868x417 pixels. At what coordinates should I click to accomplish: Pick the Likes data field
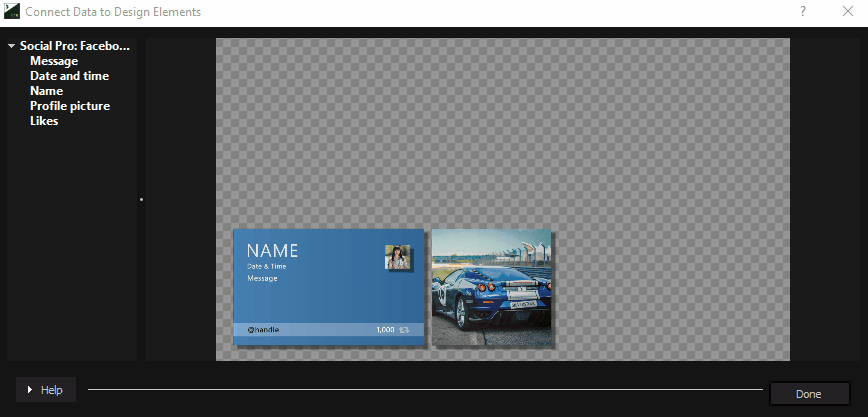coord(44,121)
